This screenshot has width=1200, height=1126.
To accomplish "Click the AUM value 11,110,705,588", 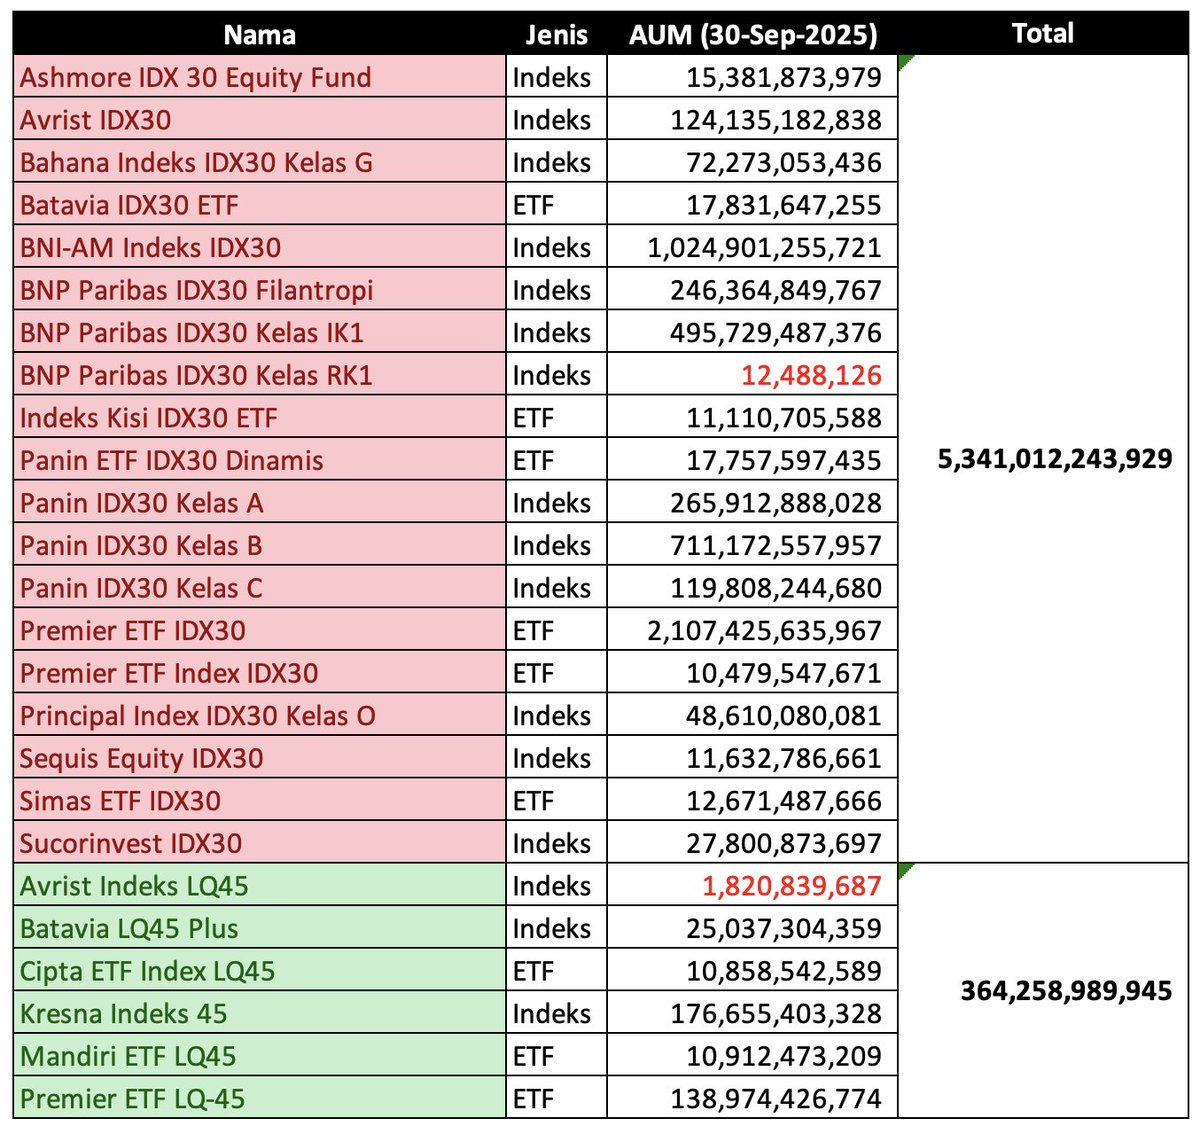I will pos(784,418).
